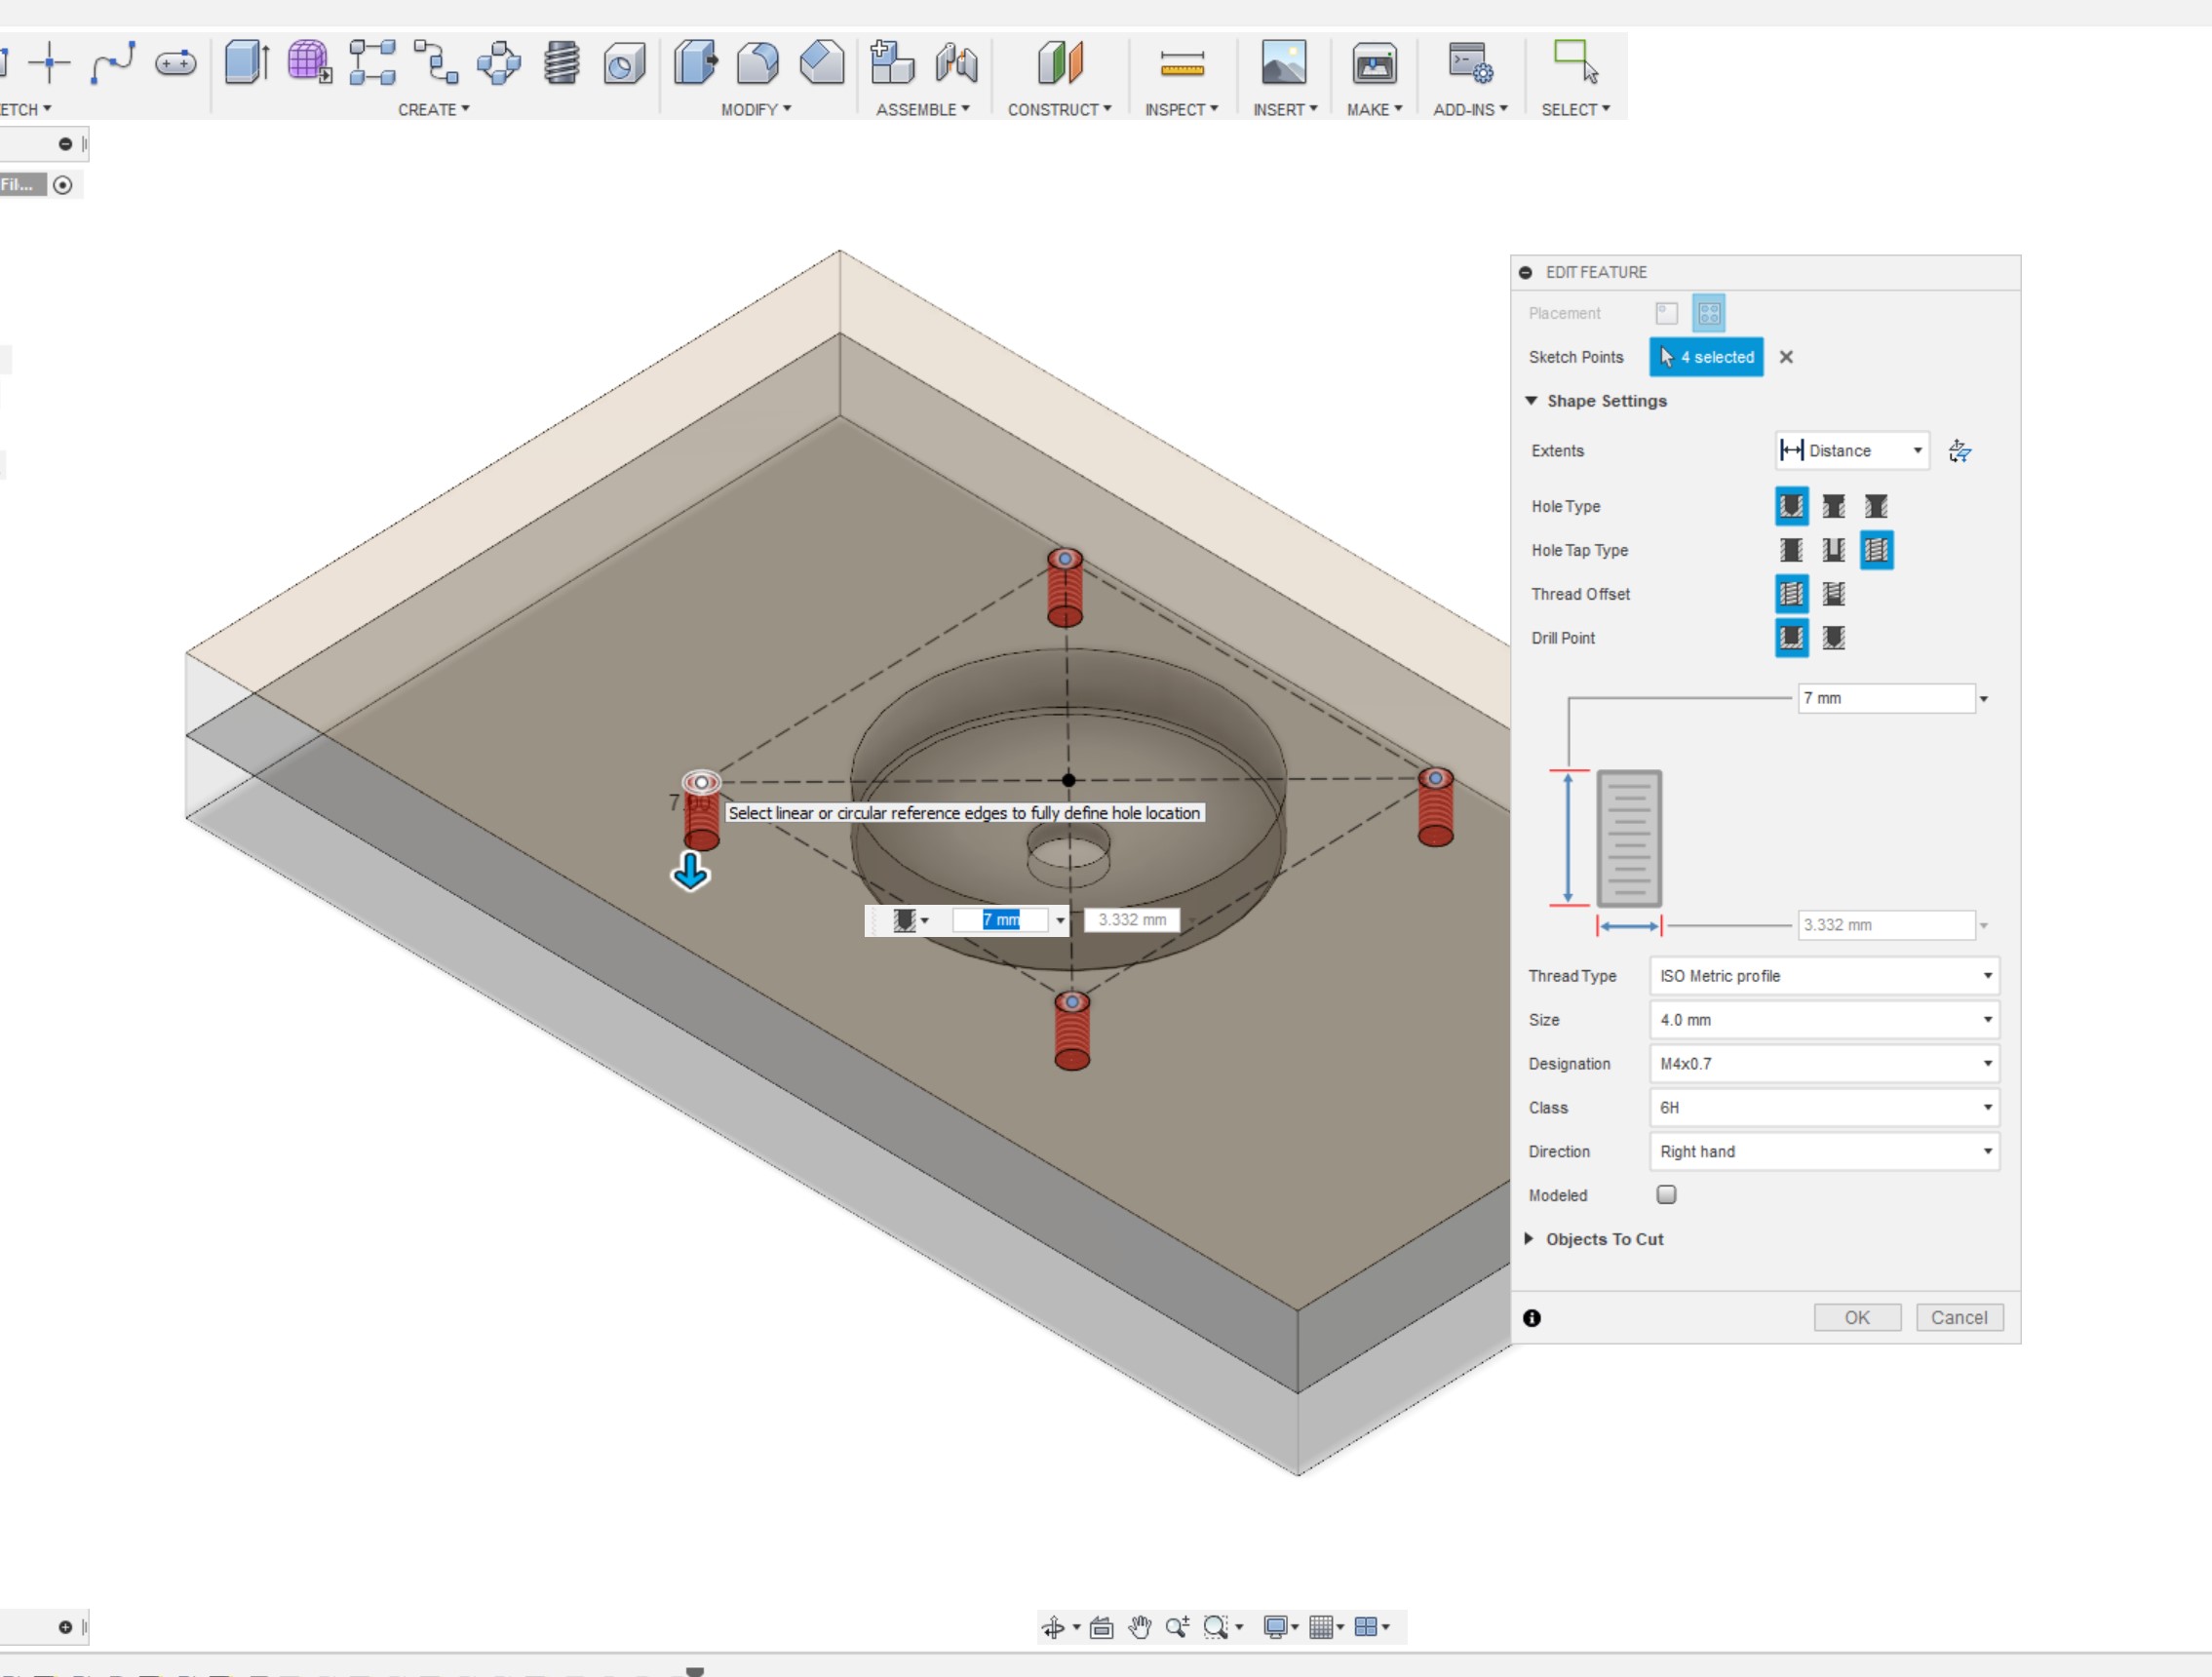Click the Cancel button in Edit Feature

click(x=1958, y=1318)
